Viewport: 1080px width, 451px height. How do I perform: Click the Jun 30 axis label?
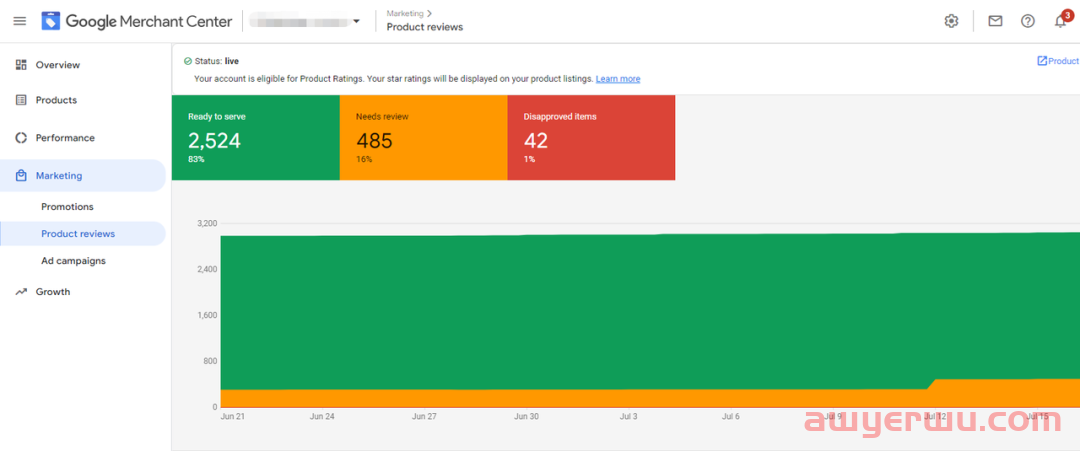click(526, 417)
